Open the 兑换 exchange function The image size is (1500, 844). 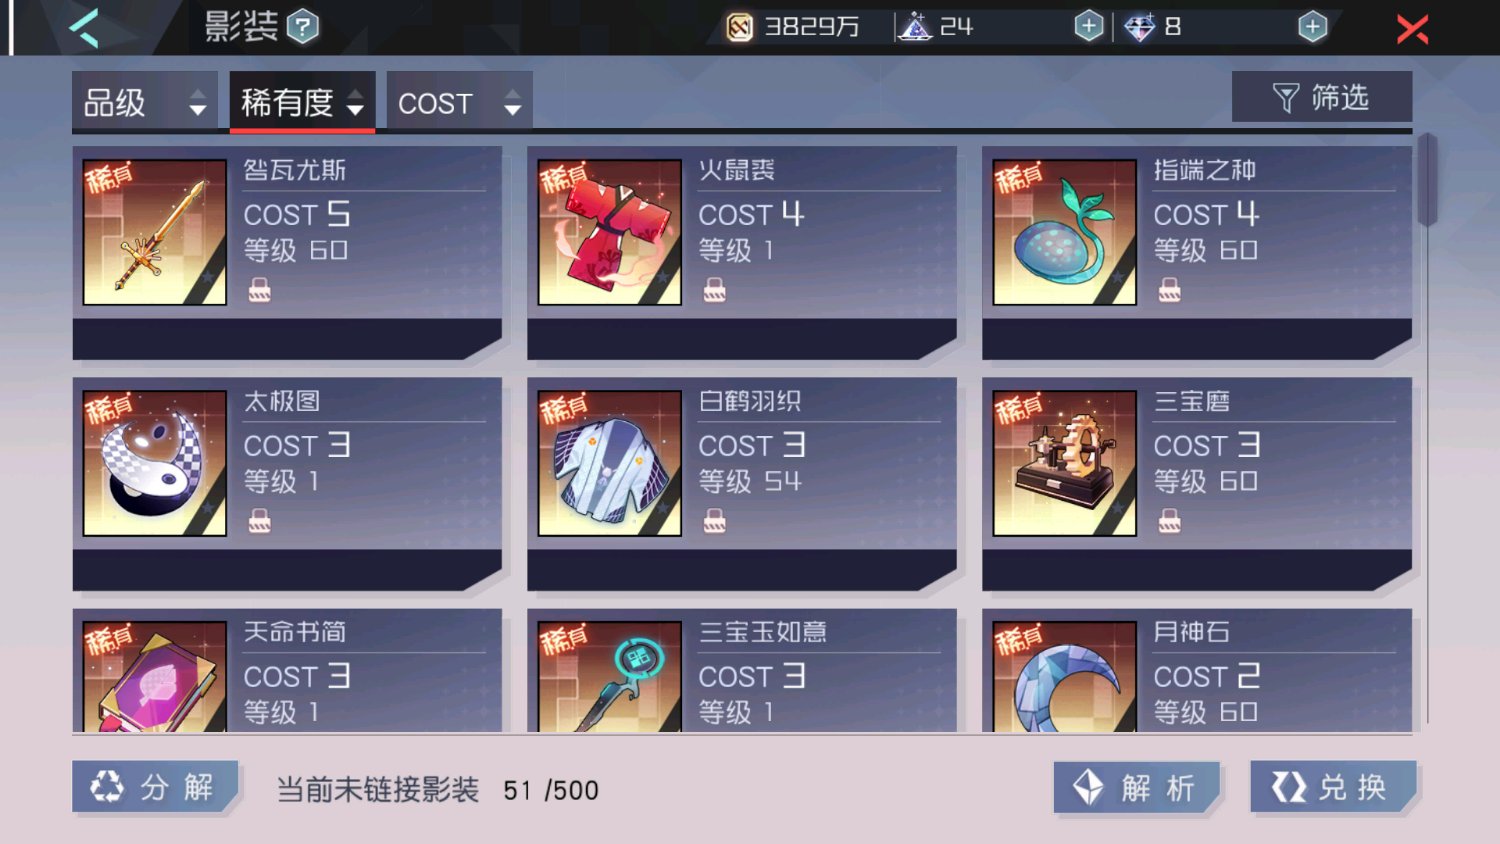(x=1334, y=787)
